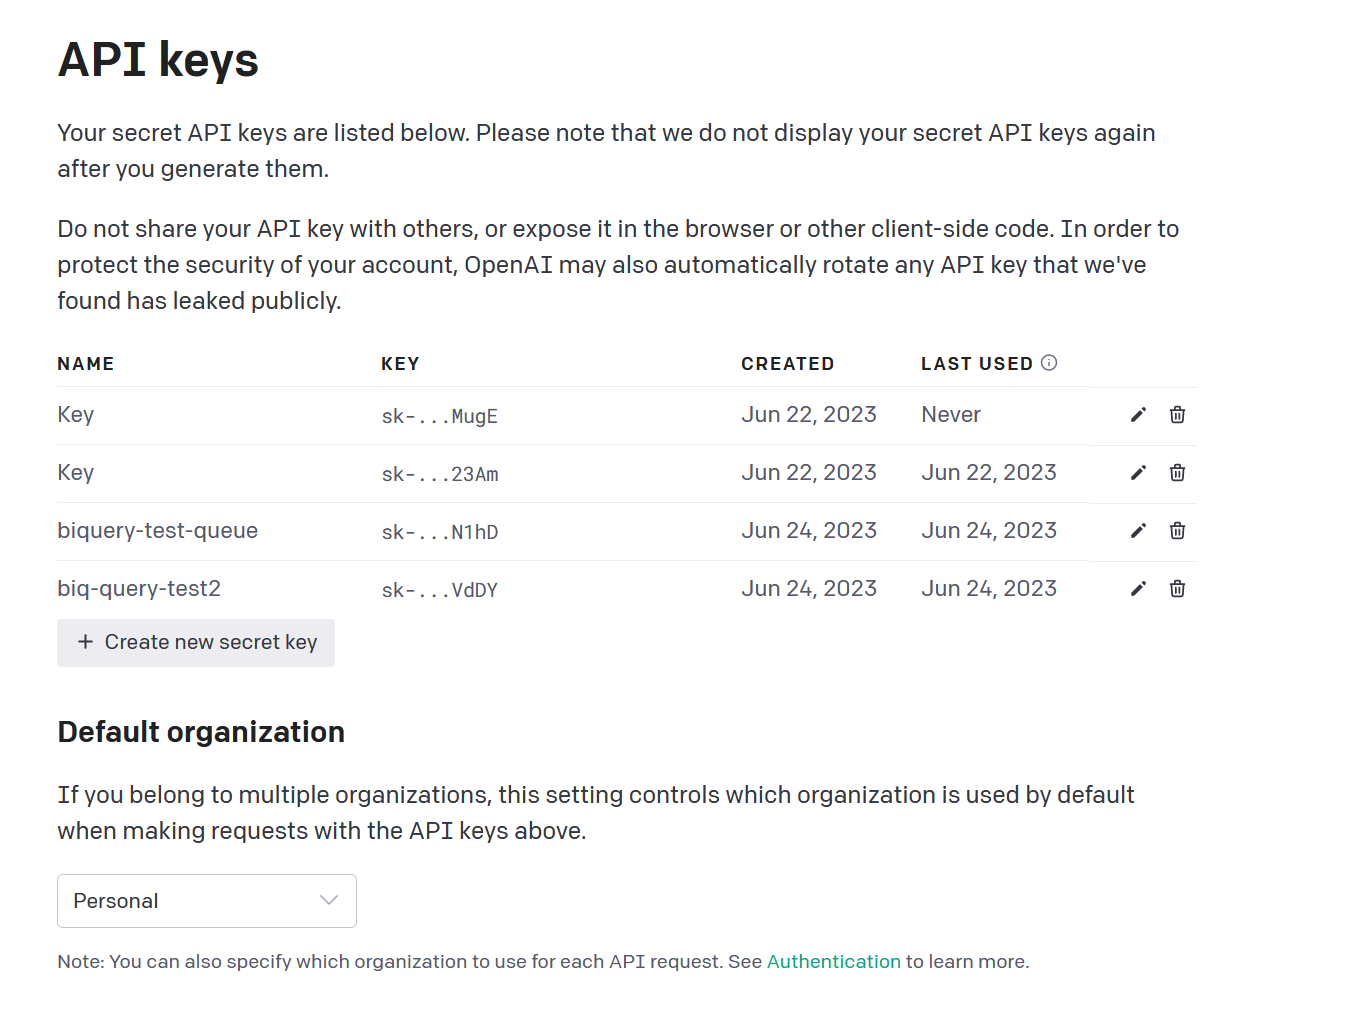Click the Name column header
The image size is (1370, 1020).
[x=85, y=364]
